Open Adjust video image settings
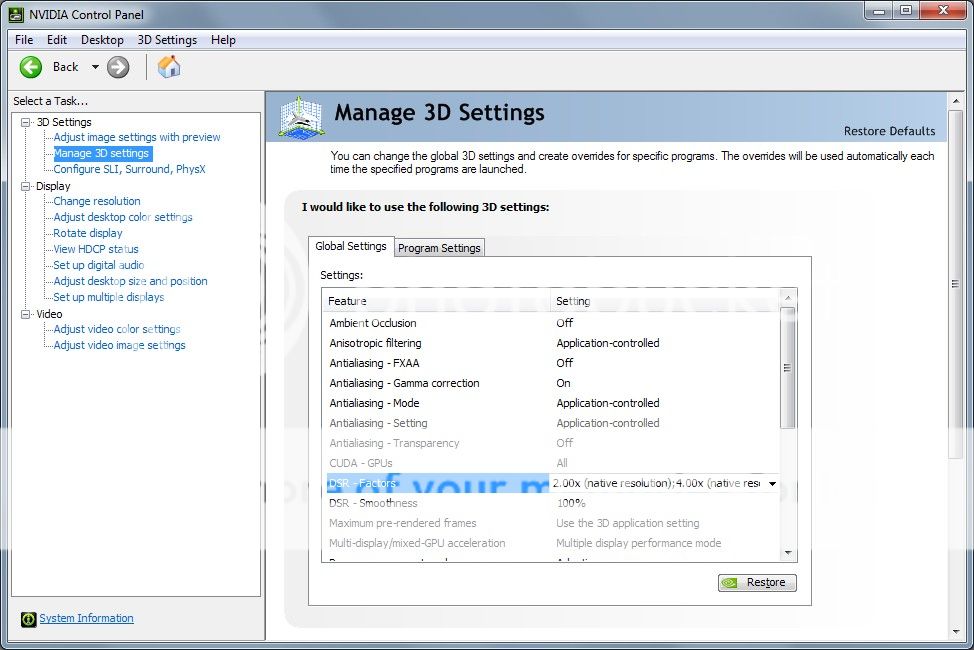Viewport: 974px width, 650px height. 119,346
